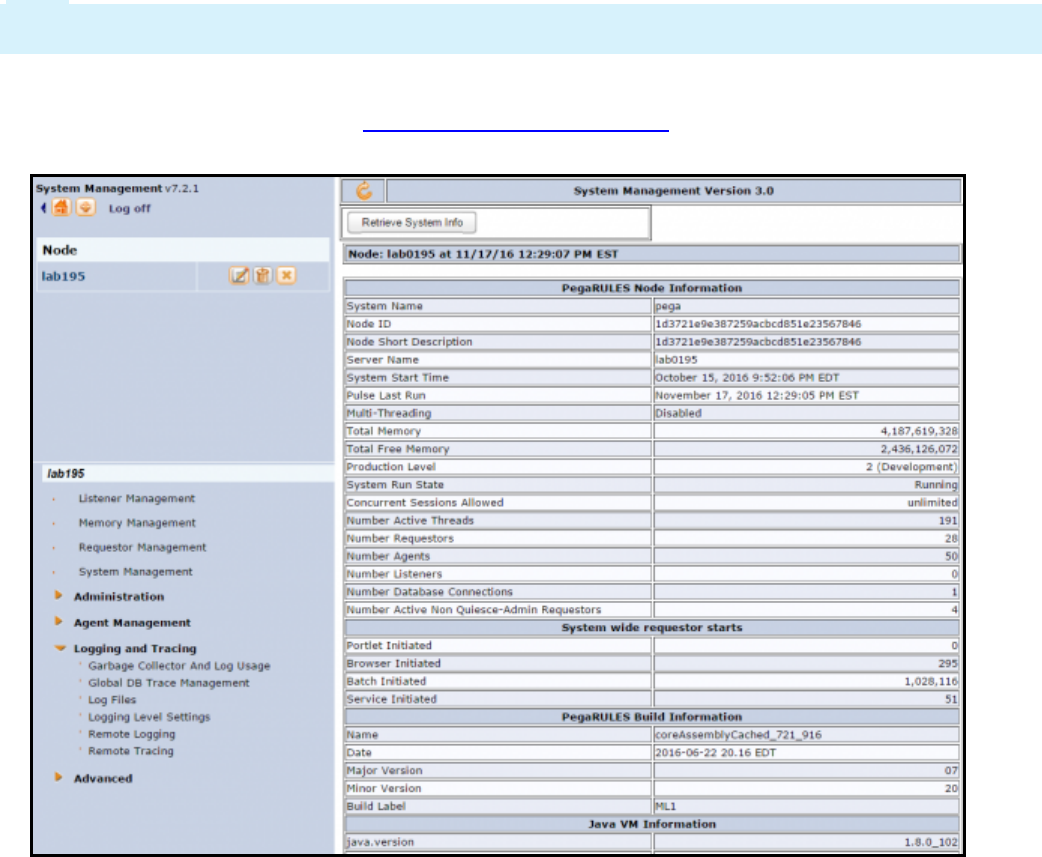Image resolution: width=1042 pixels, height=857 pixels.
Task: Click the 'Number Listeners' label
Action: (x=394, y=574)
